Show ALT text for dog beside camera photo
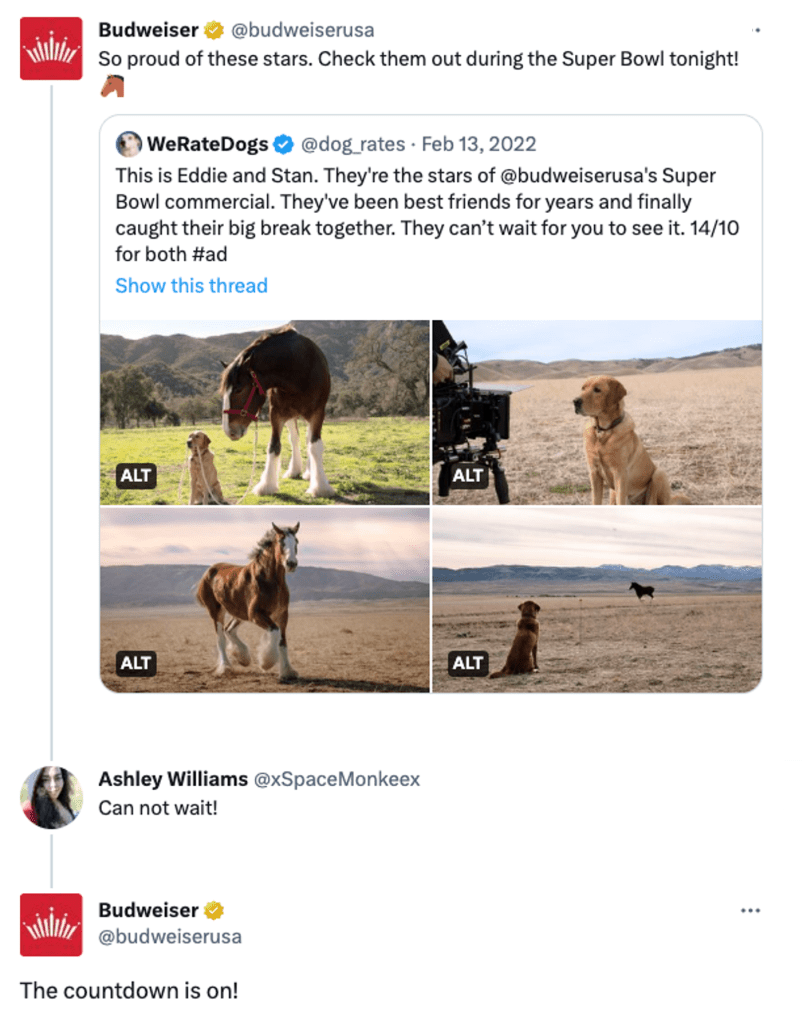 pyautogui.click(x=467, y=476)
